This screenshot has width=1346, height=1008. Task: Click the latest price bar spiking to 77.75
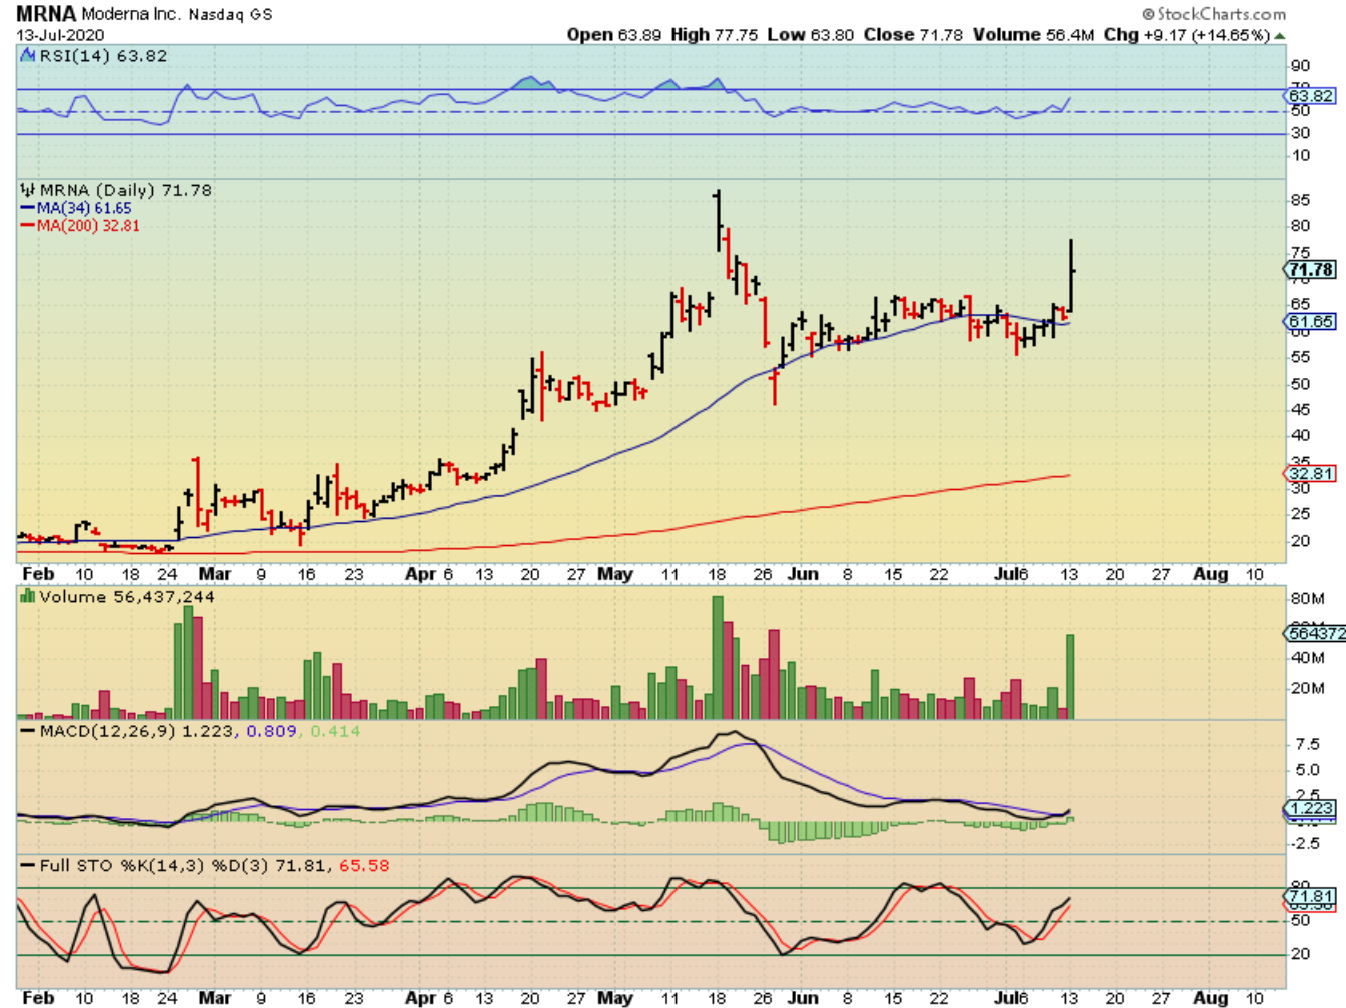click(x=1071, y=275)
